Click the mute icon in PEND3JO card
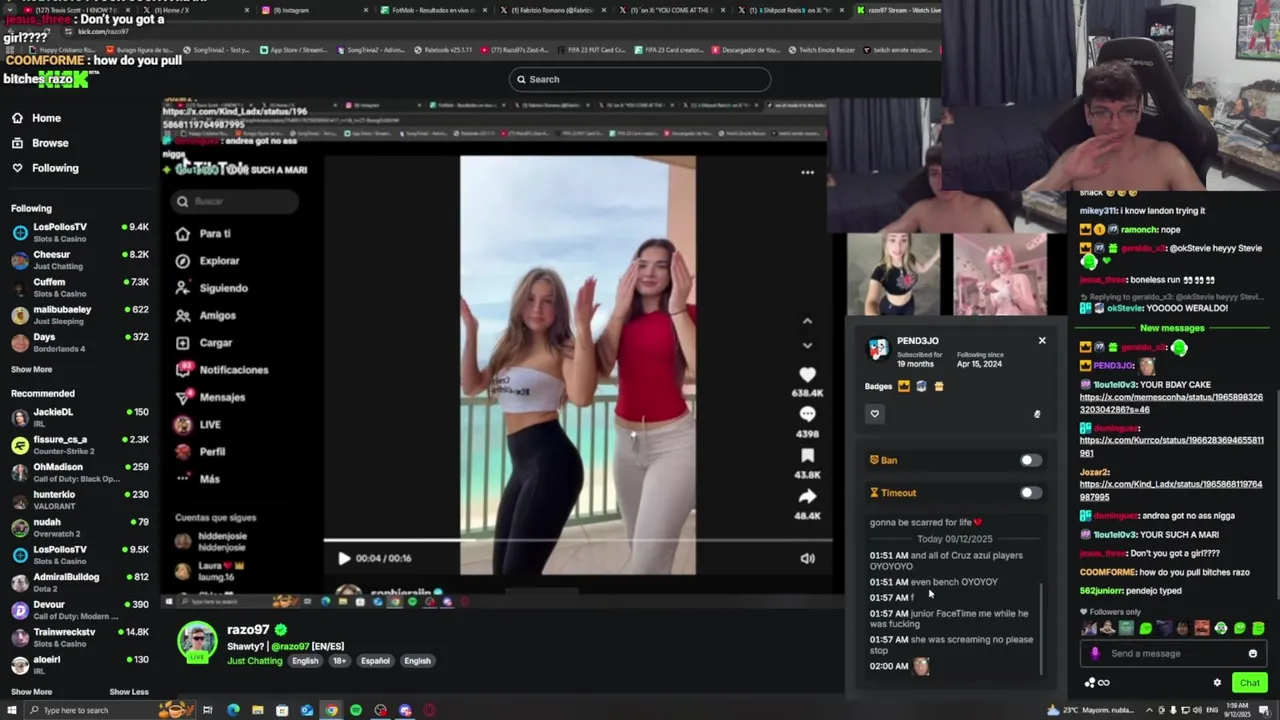This screenshot has height=720, width=1280. 1037,414
